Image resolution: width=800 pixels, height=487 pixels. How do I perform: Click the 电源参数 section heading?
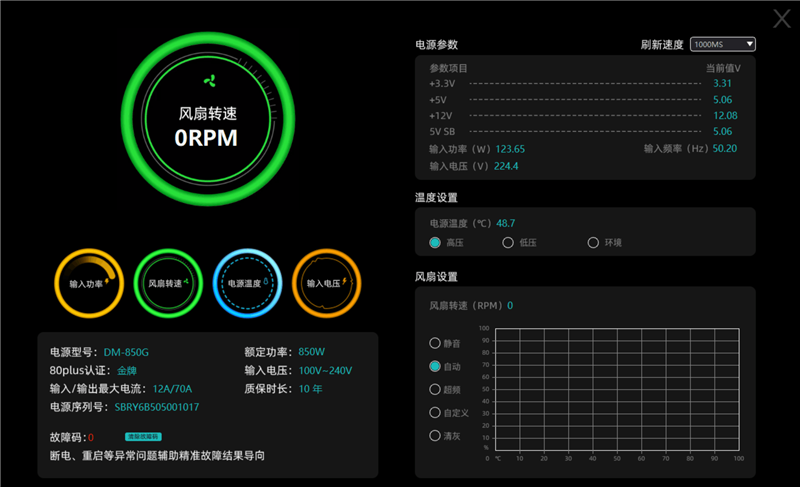click(437, 45)
